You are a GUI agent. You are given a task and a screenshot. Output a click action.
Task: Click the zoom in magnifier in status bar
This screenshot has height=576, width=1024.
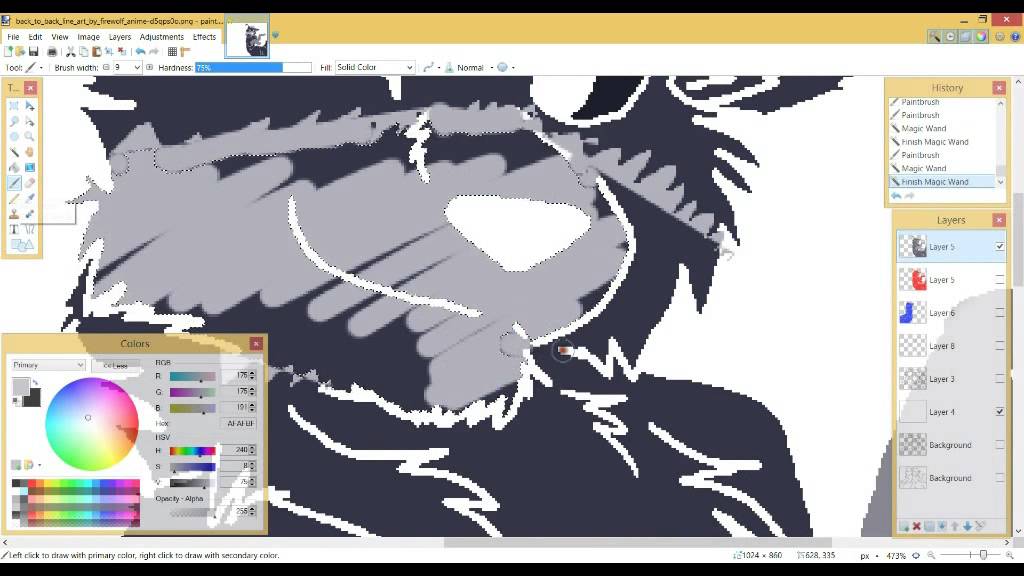pos(1010,556)
